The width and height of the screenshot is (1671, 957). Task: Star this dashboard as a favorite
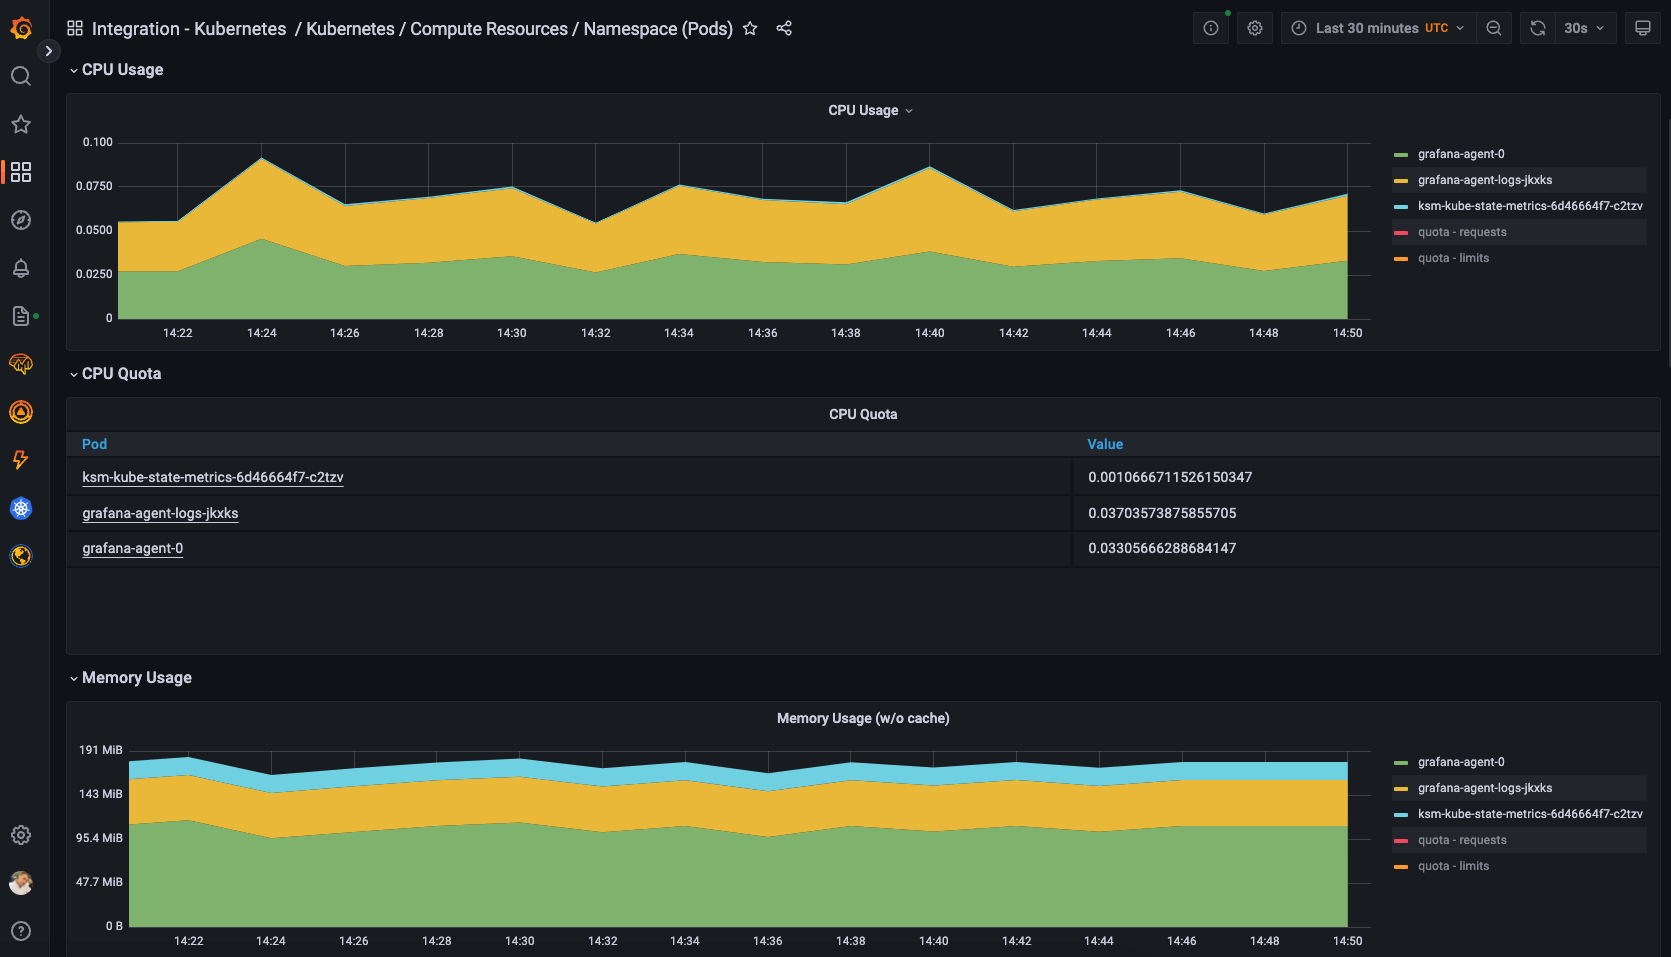(x=749, y=28)
